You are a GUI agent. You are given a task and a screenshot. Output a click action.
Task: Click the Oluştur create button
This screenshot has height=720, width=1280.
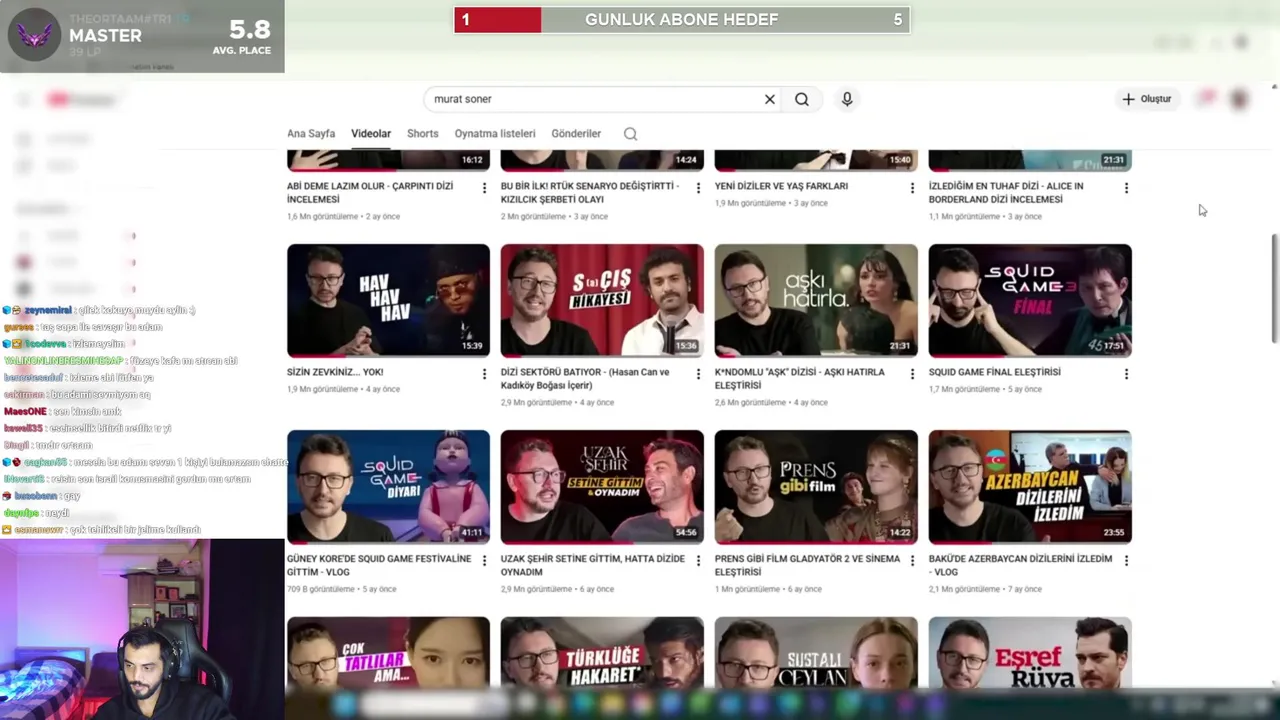(1147, 99)
